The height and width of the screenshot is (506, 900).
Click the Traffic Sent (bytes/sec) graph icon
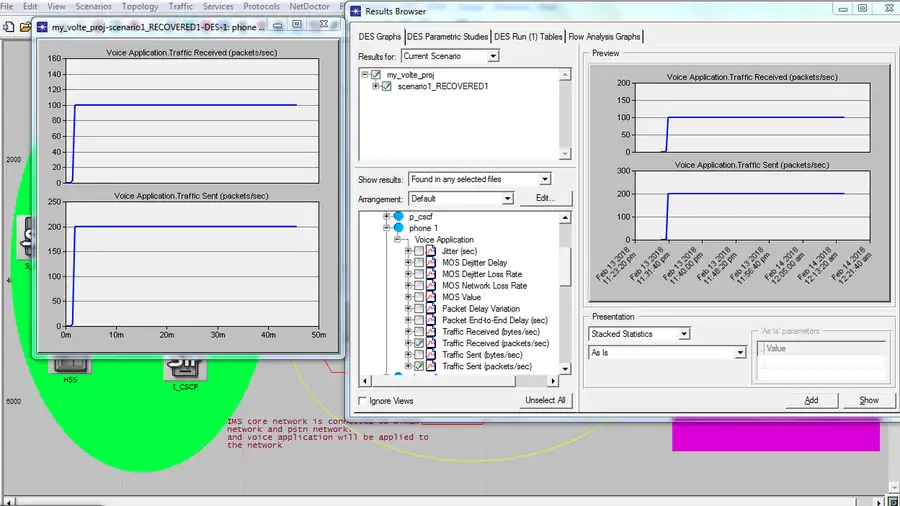[430, 354]
